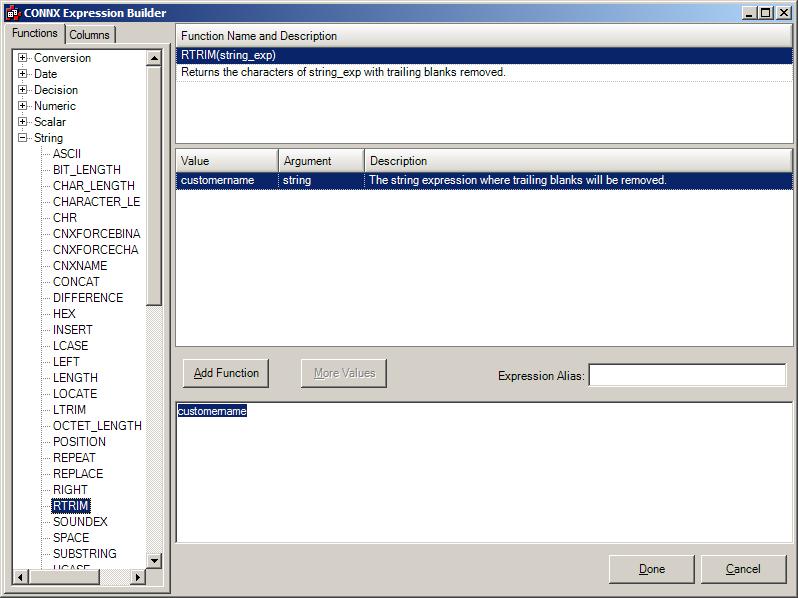Select the REPEAT function
This screenshot has height=598, width=798.
coord(74,458)
